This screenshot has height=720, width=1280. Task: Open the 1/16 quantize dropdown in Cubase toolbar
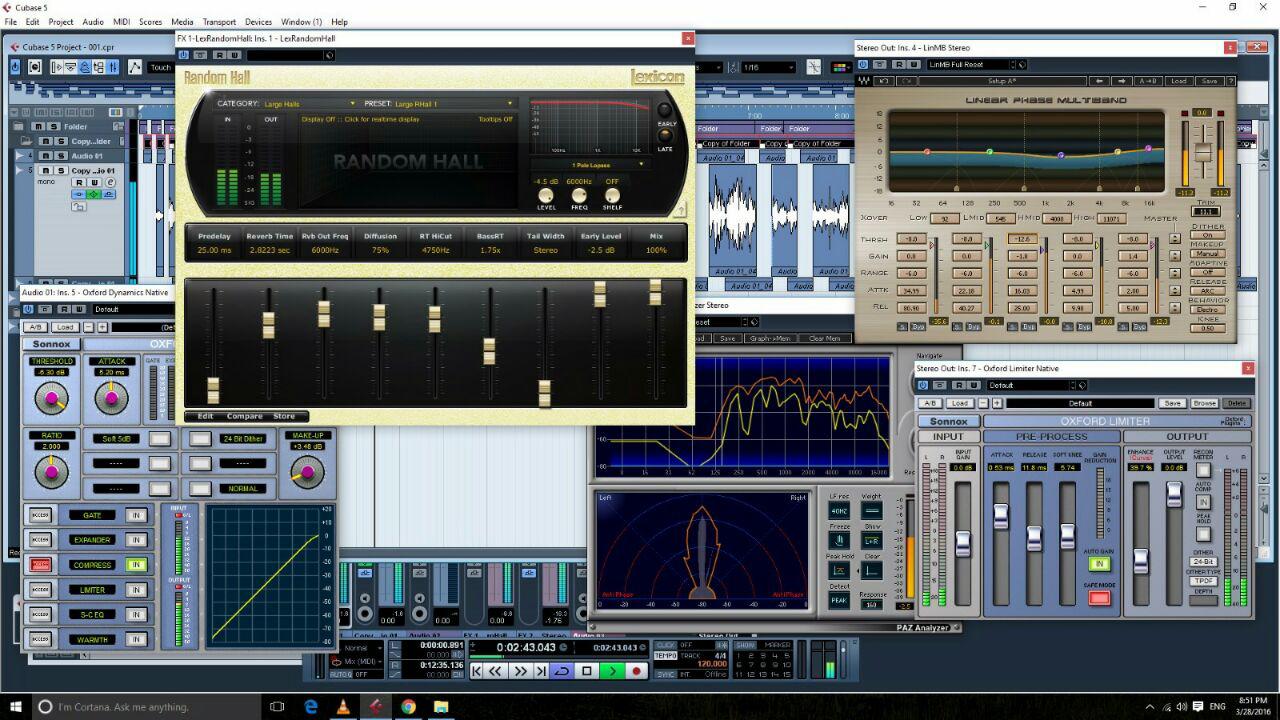coord(769,67)
